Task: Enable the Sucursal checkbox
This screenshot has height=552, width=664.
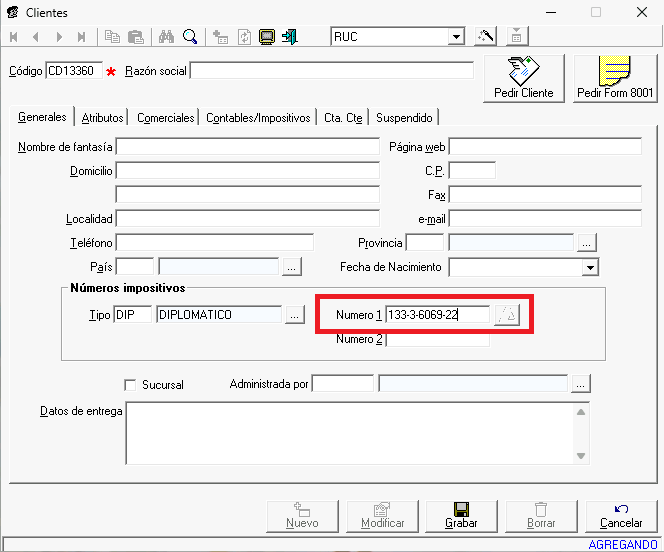Action: tap(129, 385)
